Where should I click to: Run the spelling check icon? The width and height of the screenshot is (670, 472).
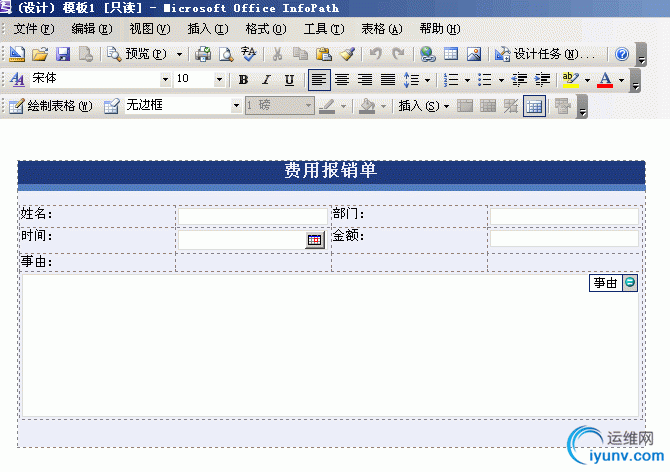pos(248,54)
